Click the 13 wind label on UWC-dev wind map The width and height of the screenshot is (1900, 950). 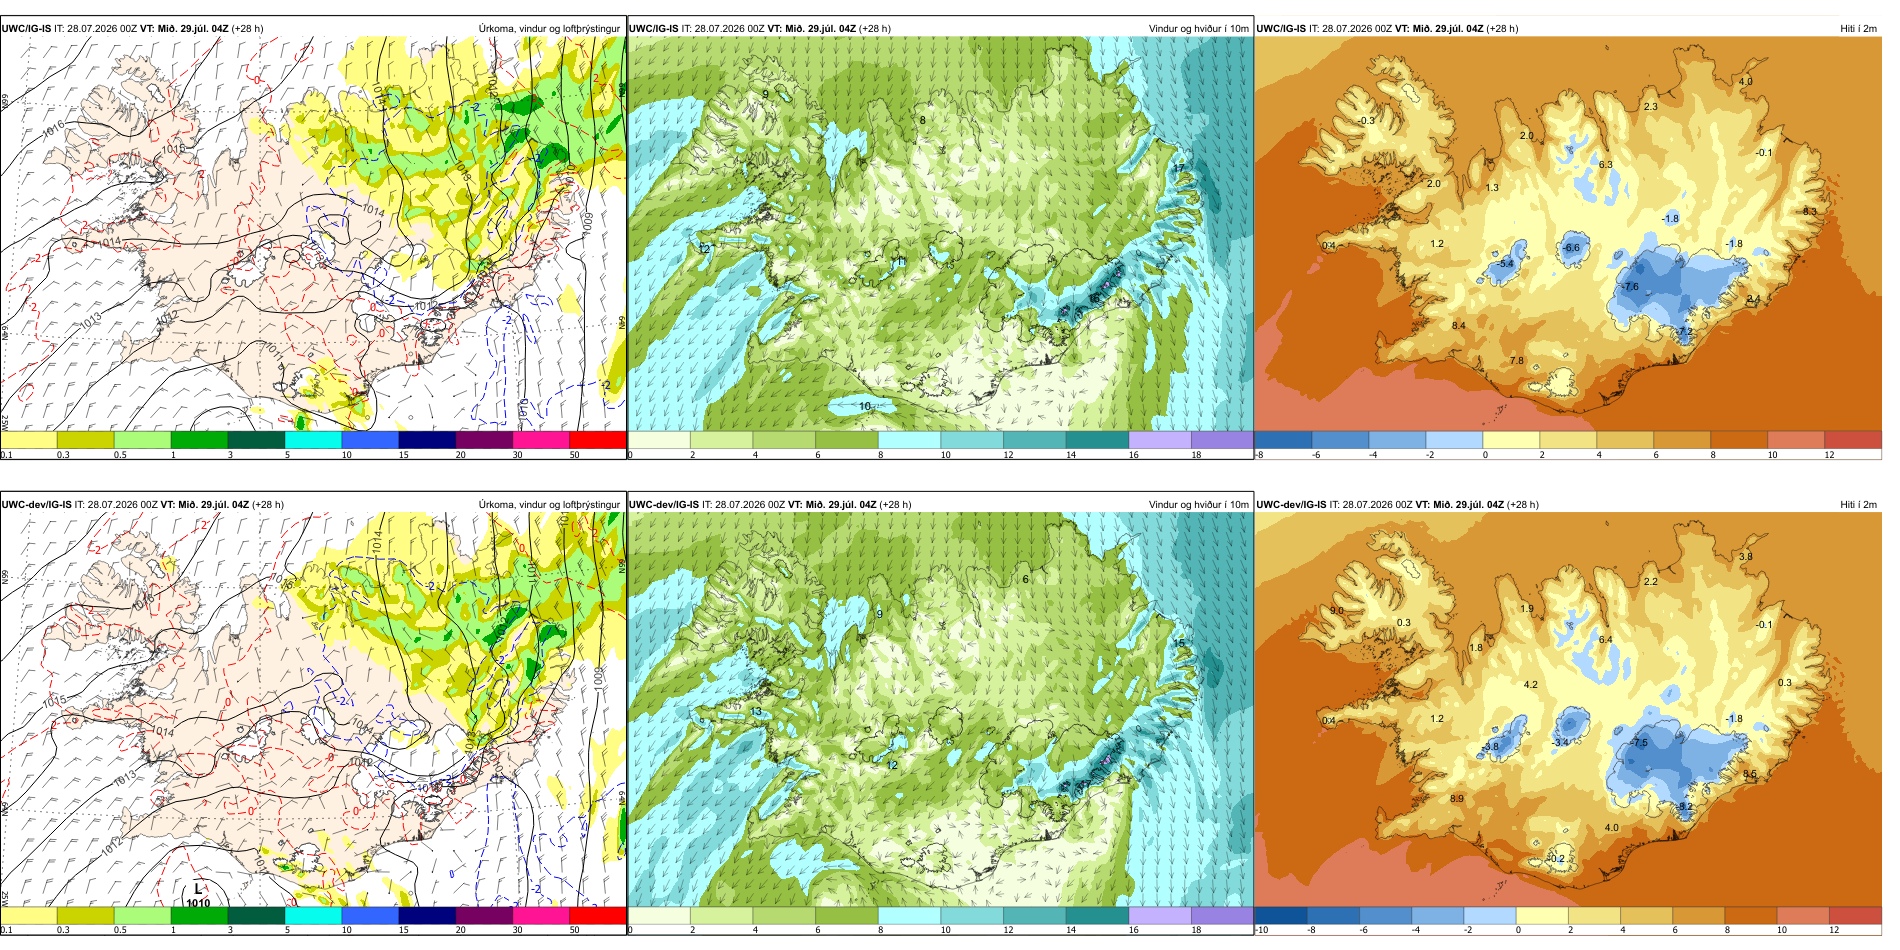pos(756,712)
